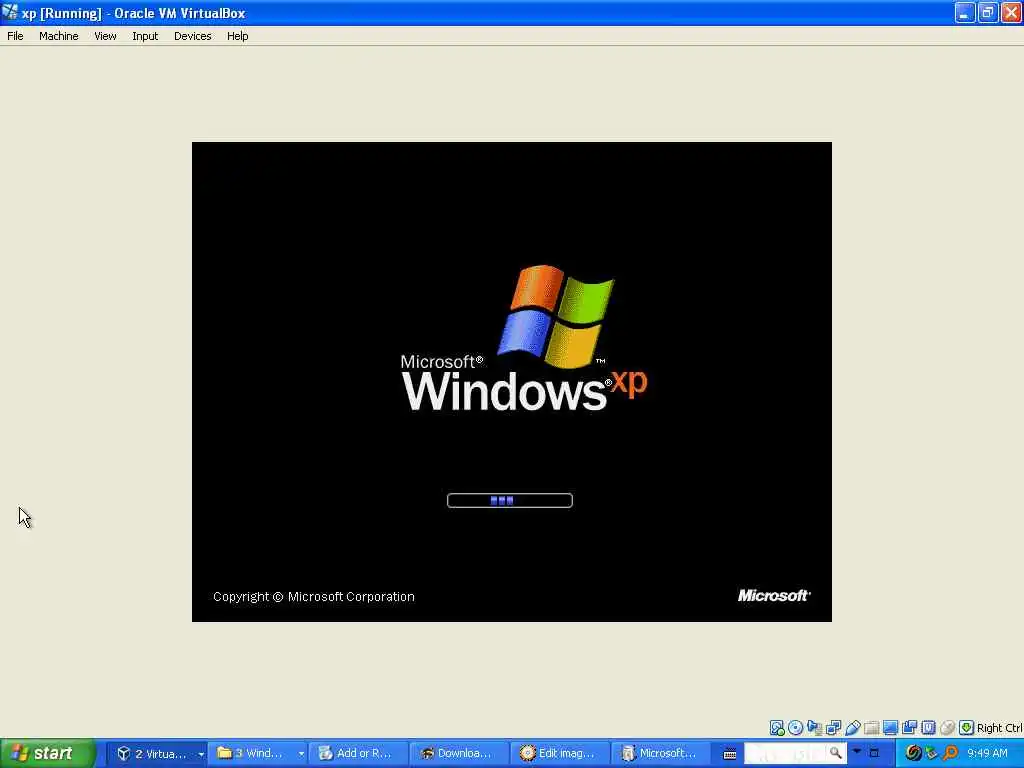Click the Windows XP boot progress bar
This screenshot has width=1024, height=768.
point(509,500)
